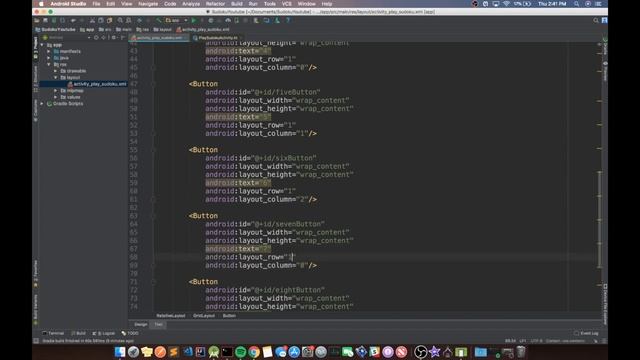Viewport: 640px width, 360px height.
Task: Click the RelativeLayout breadcrumb
Action: coord(171,316)
